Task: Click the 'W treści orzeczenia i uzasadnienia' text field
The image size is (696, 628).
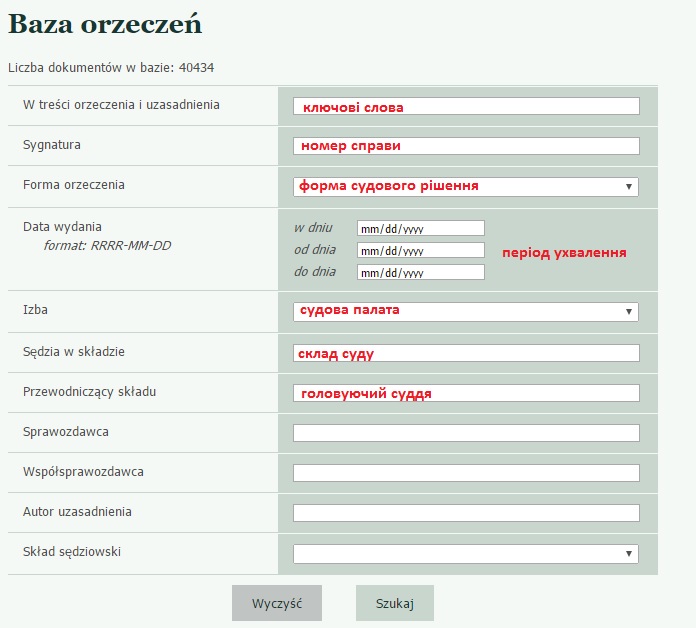Action: pos(466,106)
